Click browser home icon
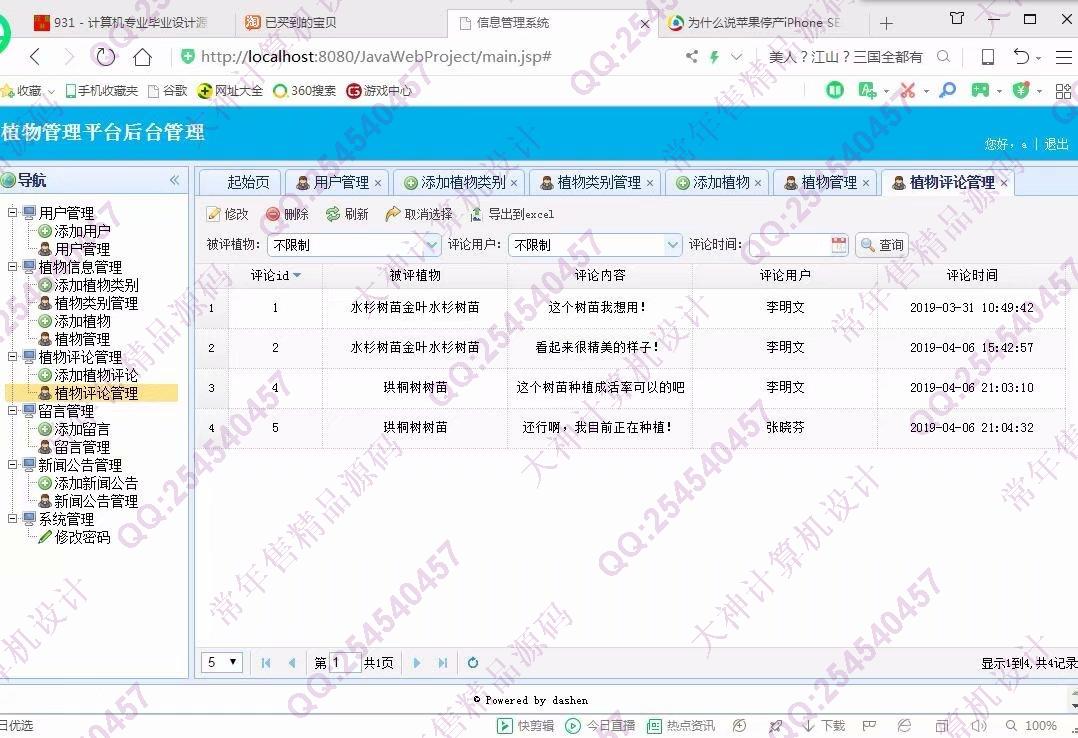The height and width of the screenshot is (738, 1078). [x=142, y=56]
